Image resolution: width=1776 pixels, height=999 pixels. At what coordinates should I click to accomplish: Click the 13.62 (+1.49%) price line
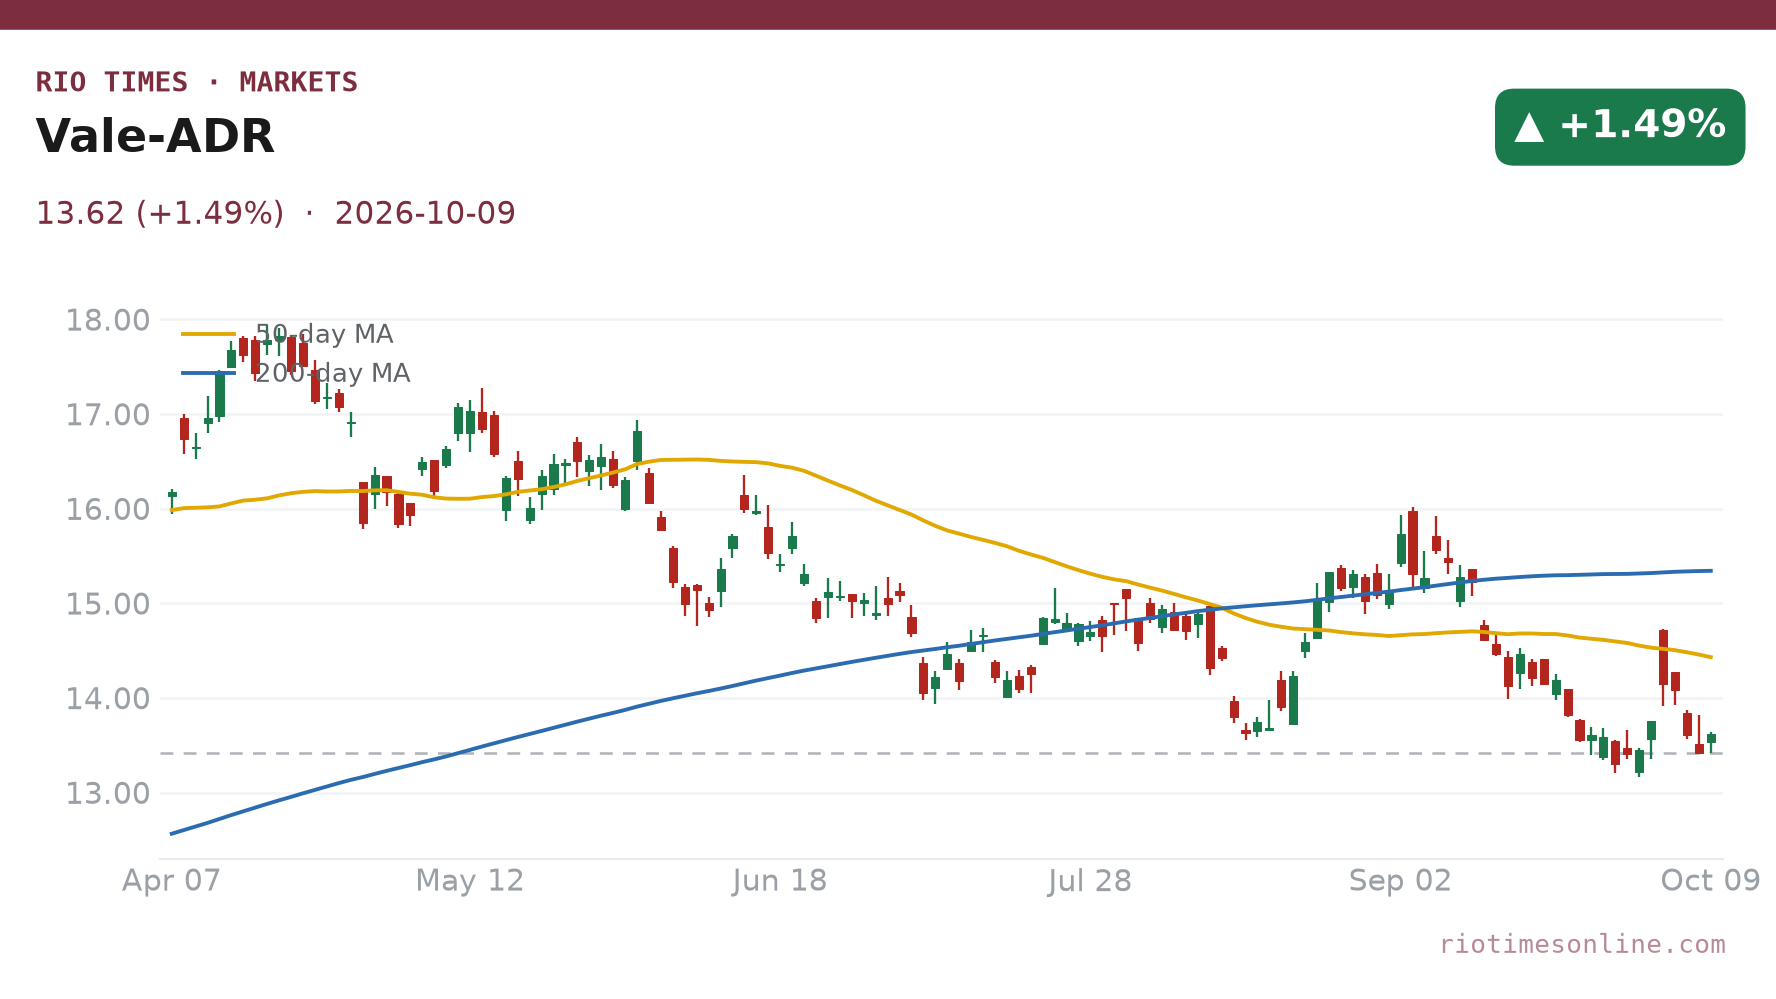[276, 213]
